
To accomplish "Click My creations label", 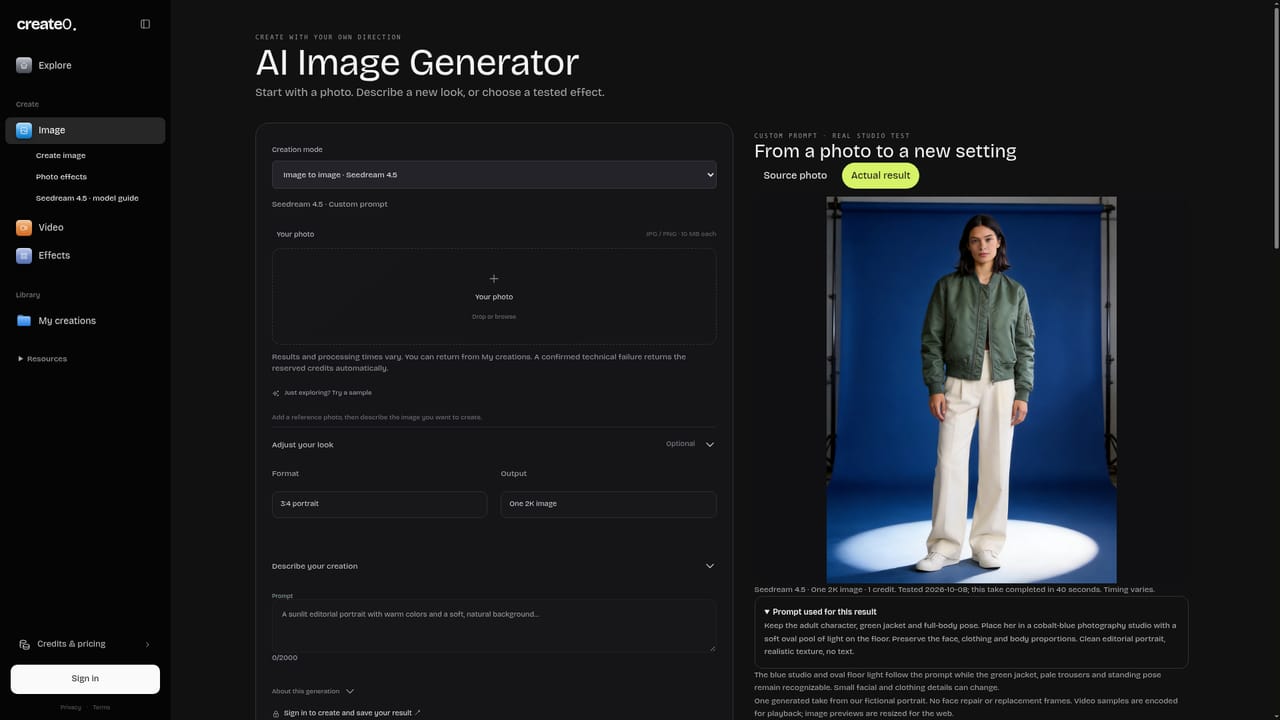I will point(67,321).
